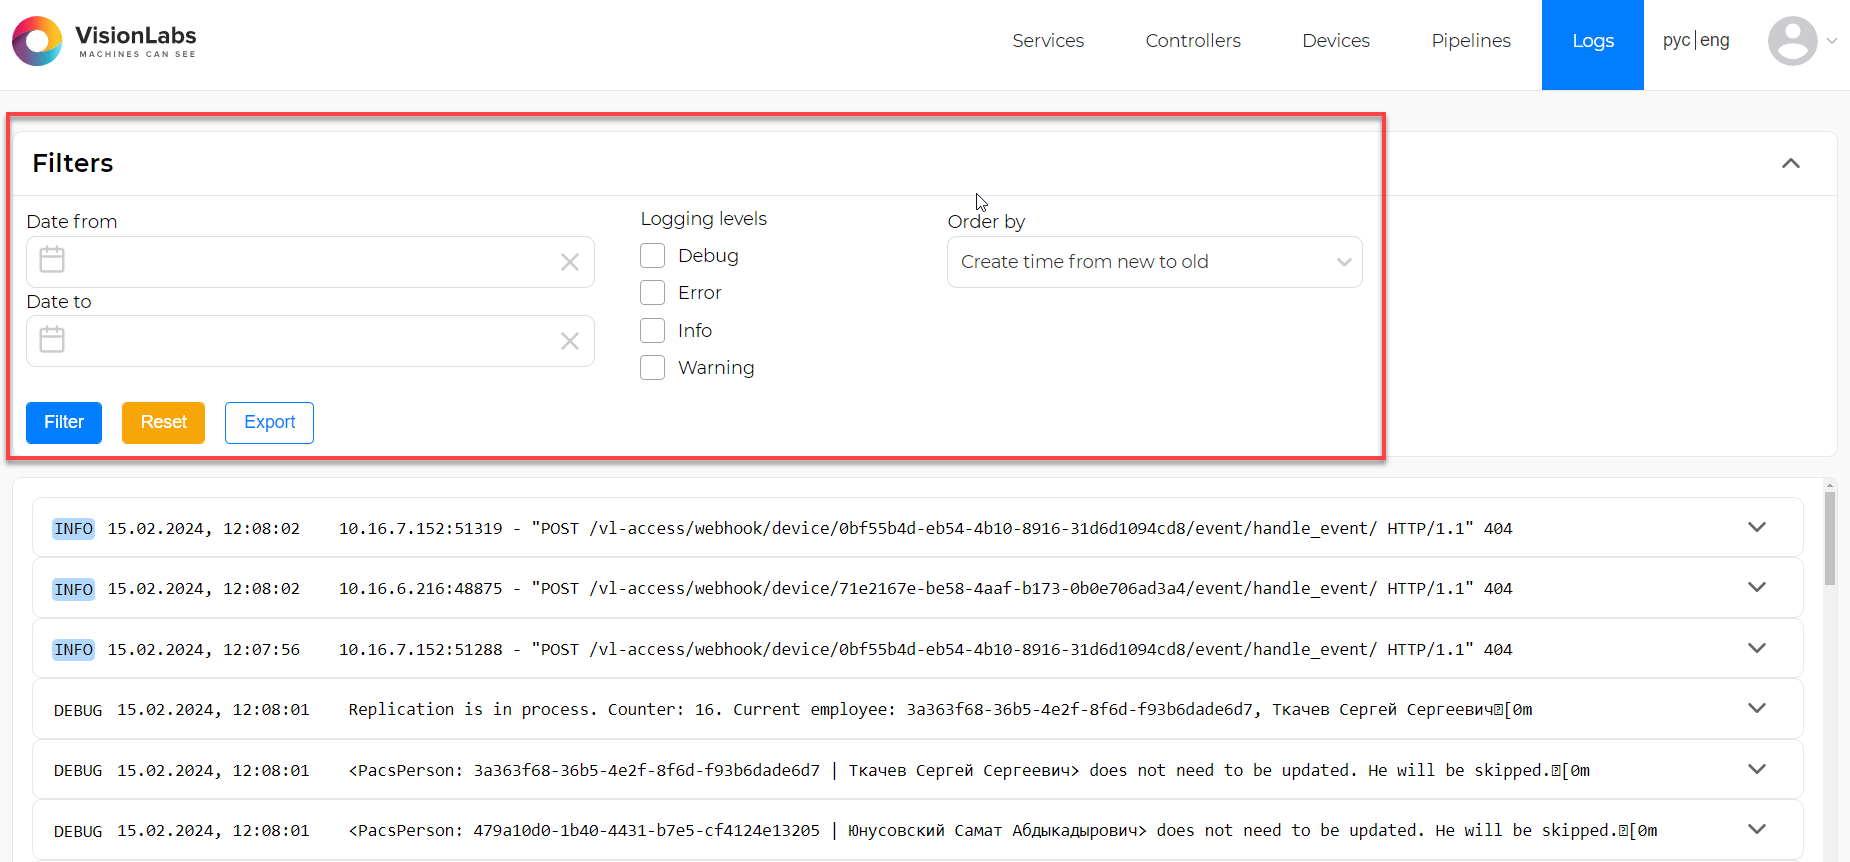
Task: Check the Warning logging level
Action: [652, 368]
